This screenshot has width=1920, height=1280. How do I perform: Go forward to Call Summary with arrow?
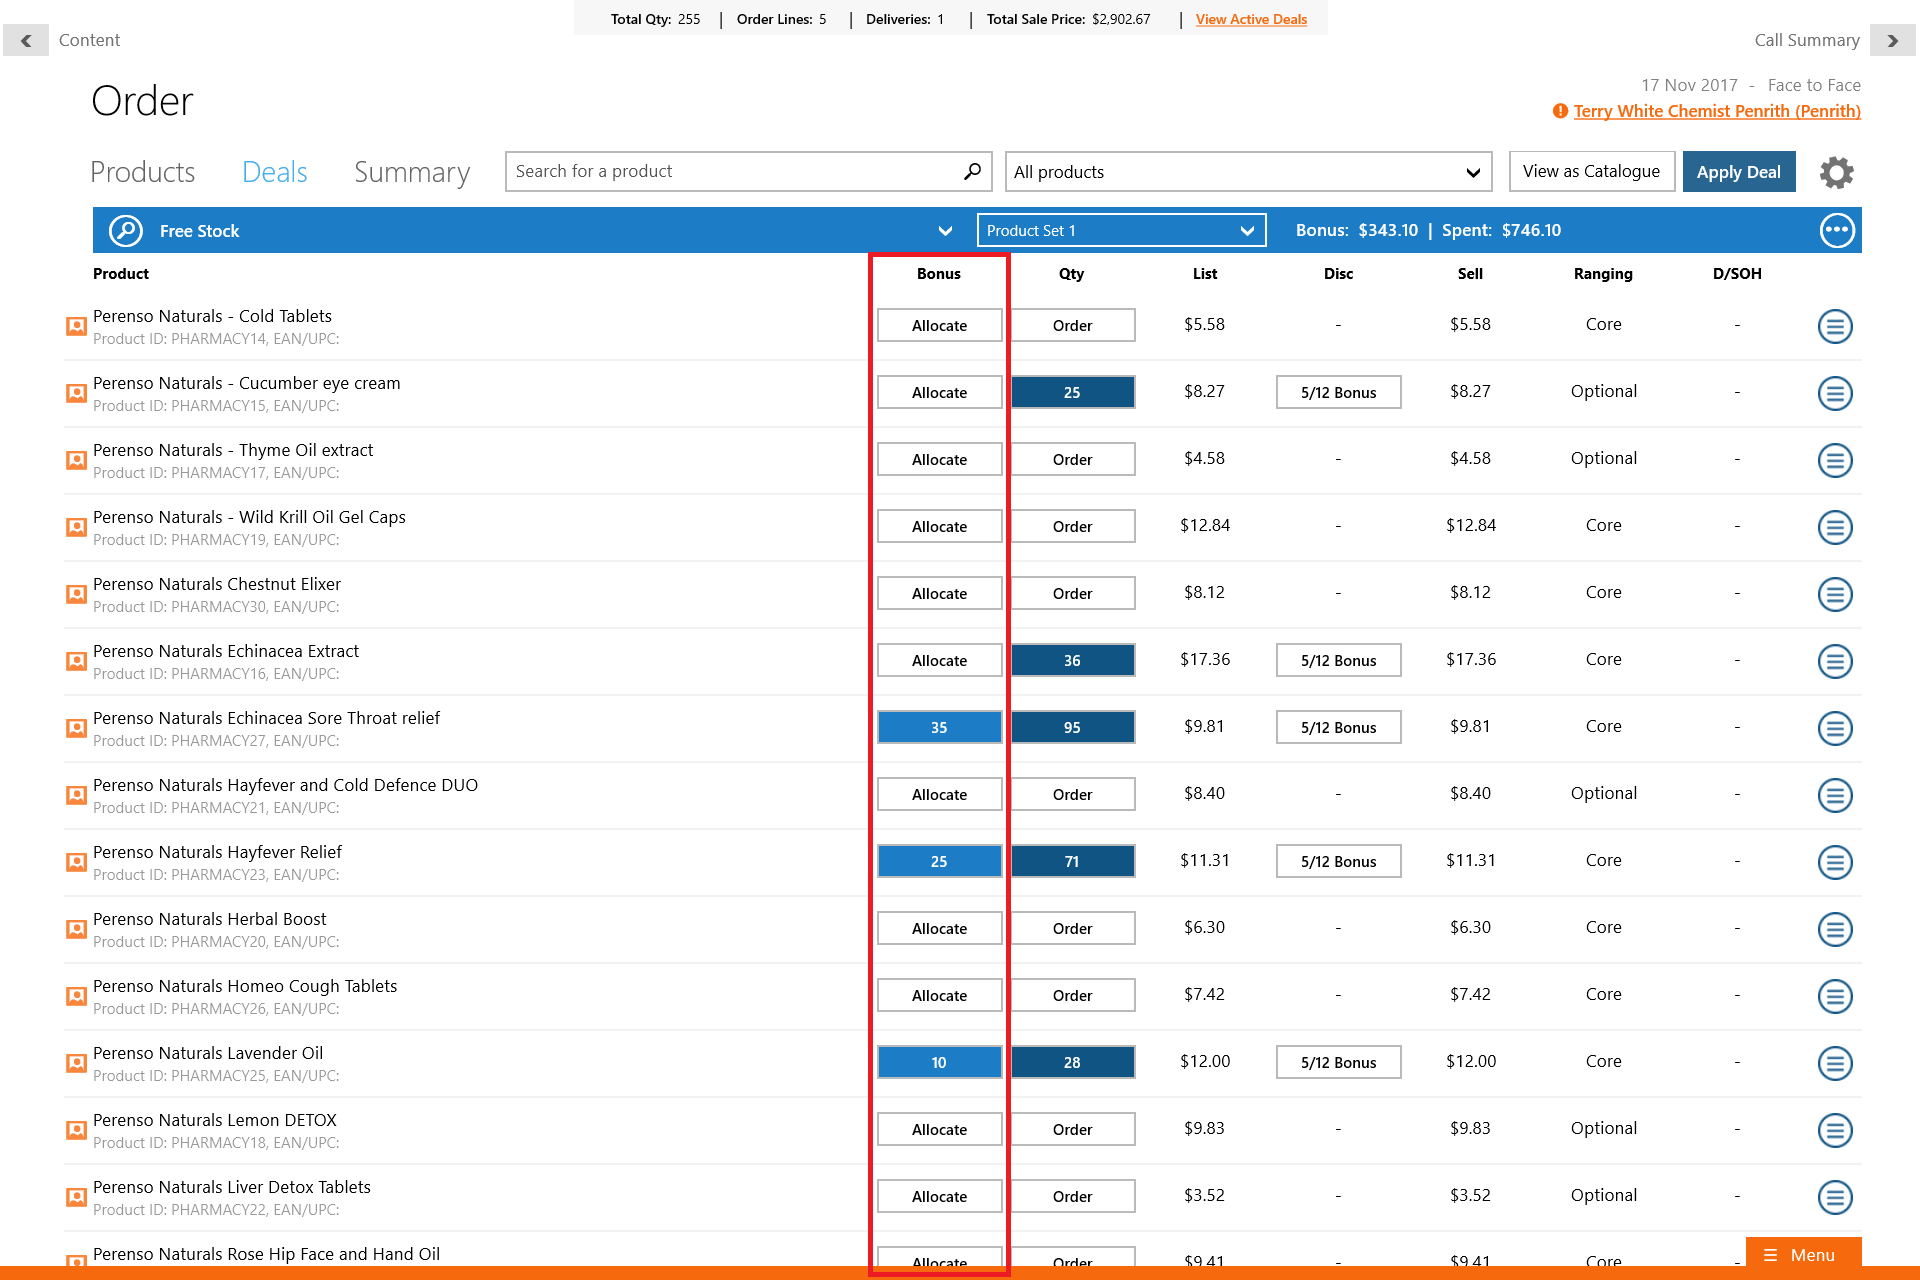[x=1892, y=40]
